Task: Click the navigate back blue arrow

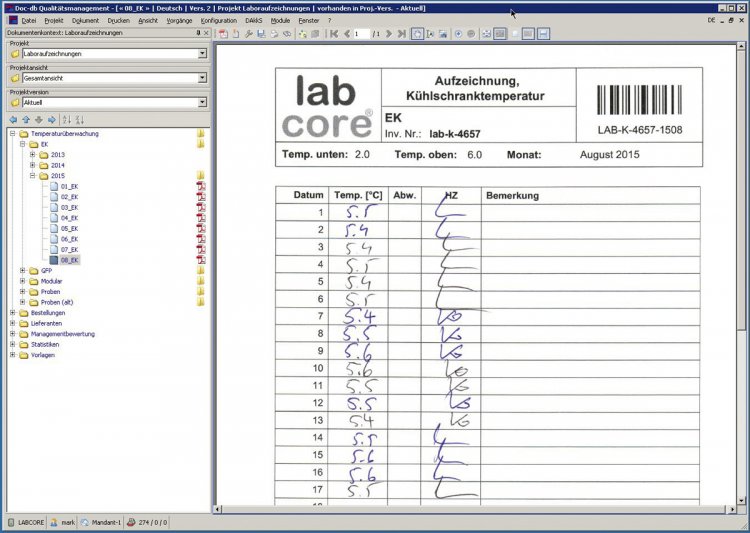Action: click(x=13, y=120)
